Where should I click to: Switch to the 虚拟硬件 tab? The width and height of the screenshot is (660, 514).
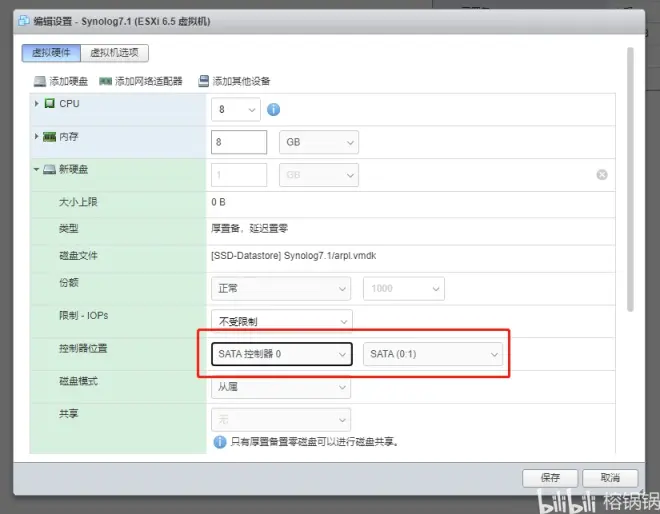click(51, 53)
